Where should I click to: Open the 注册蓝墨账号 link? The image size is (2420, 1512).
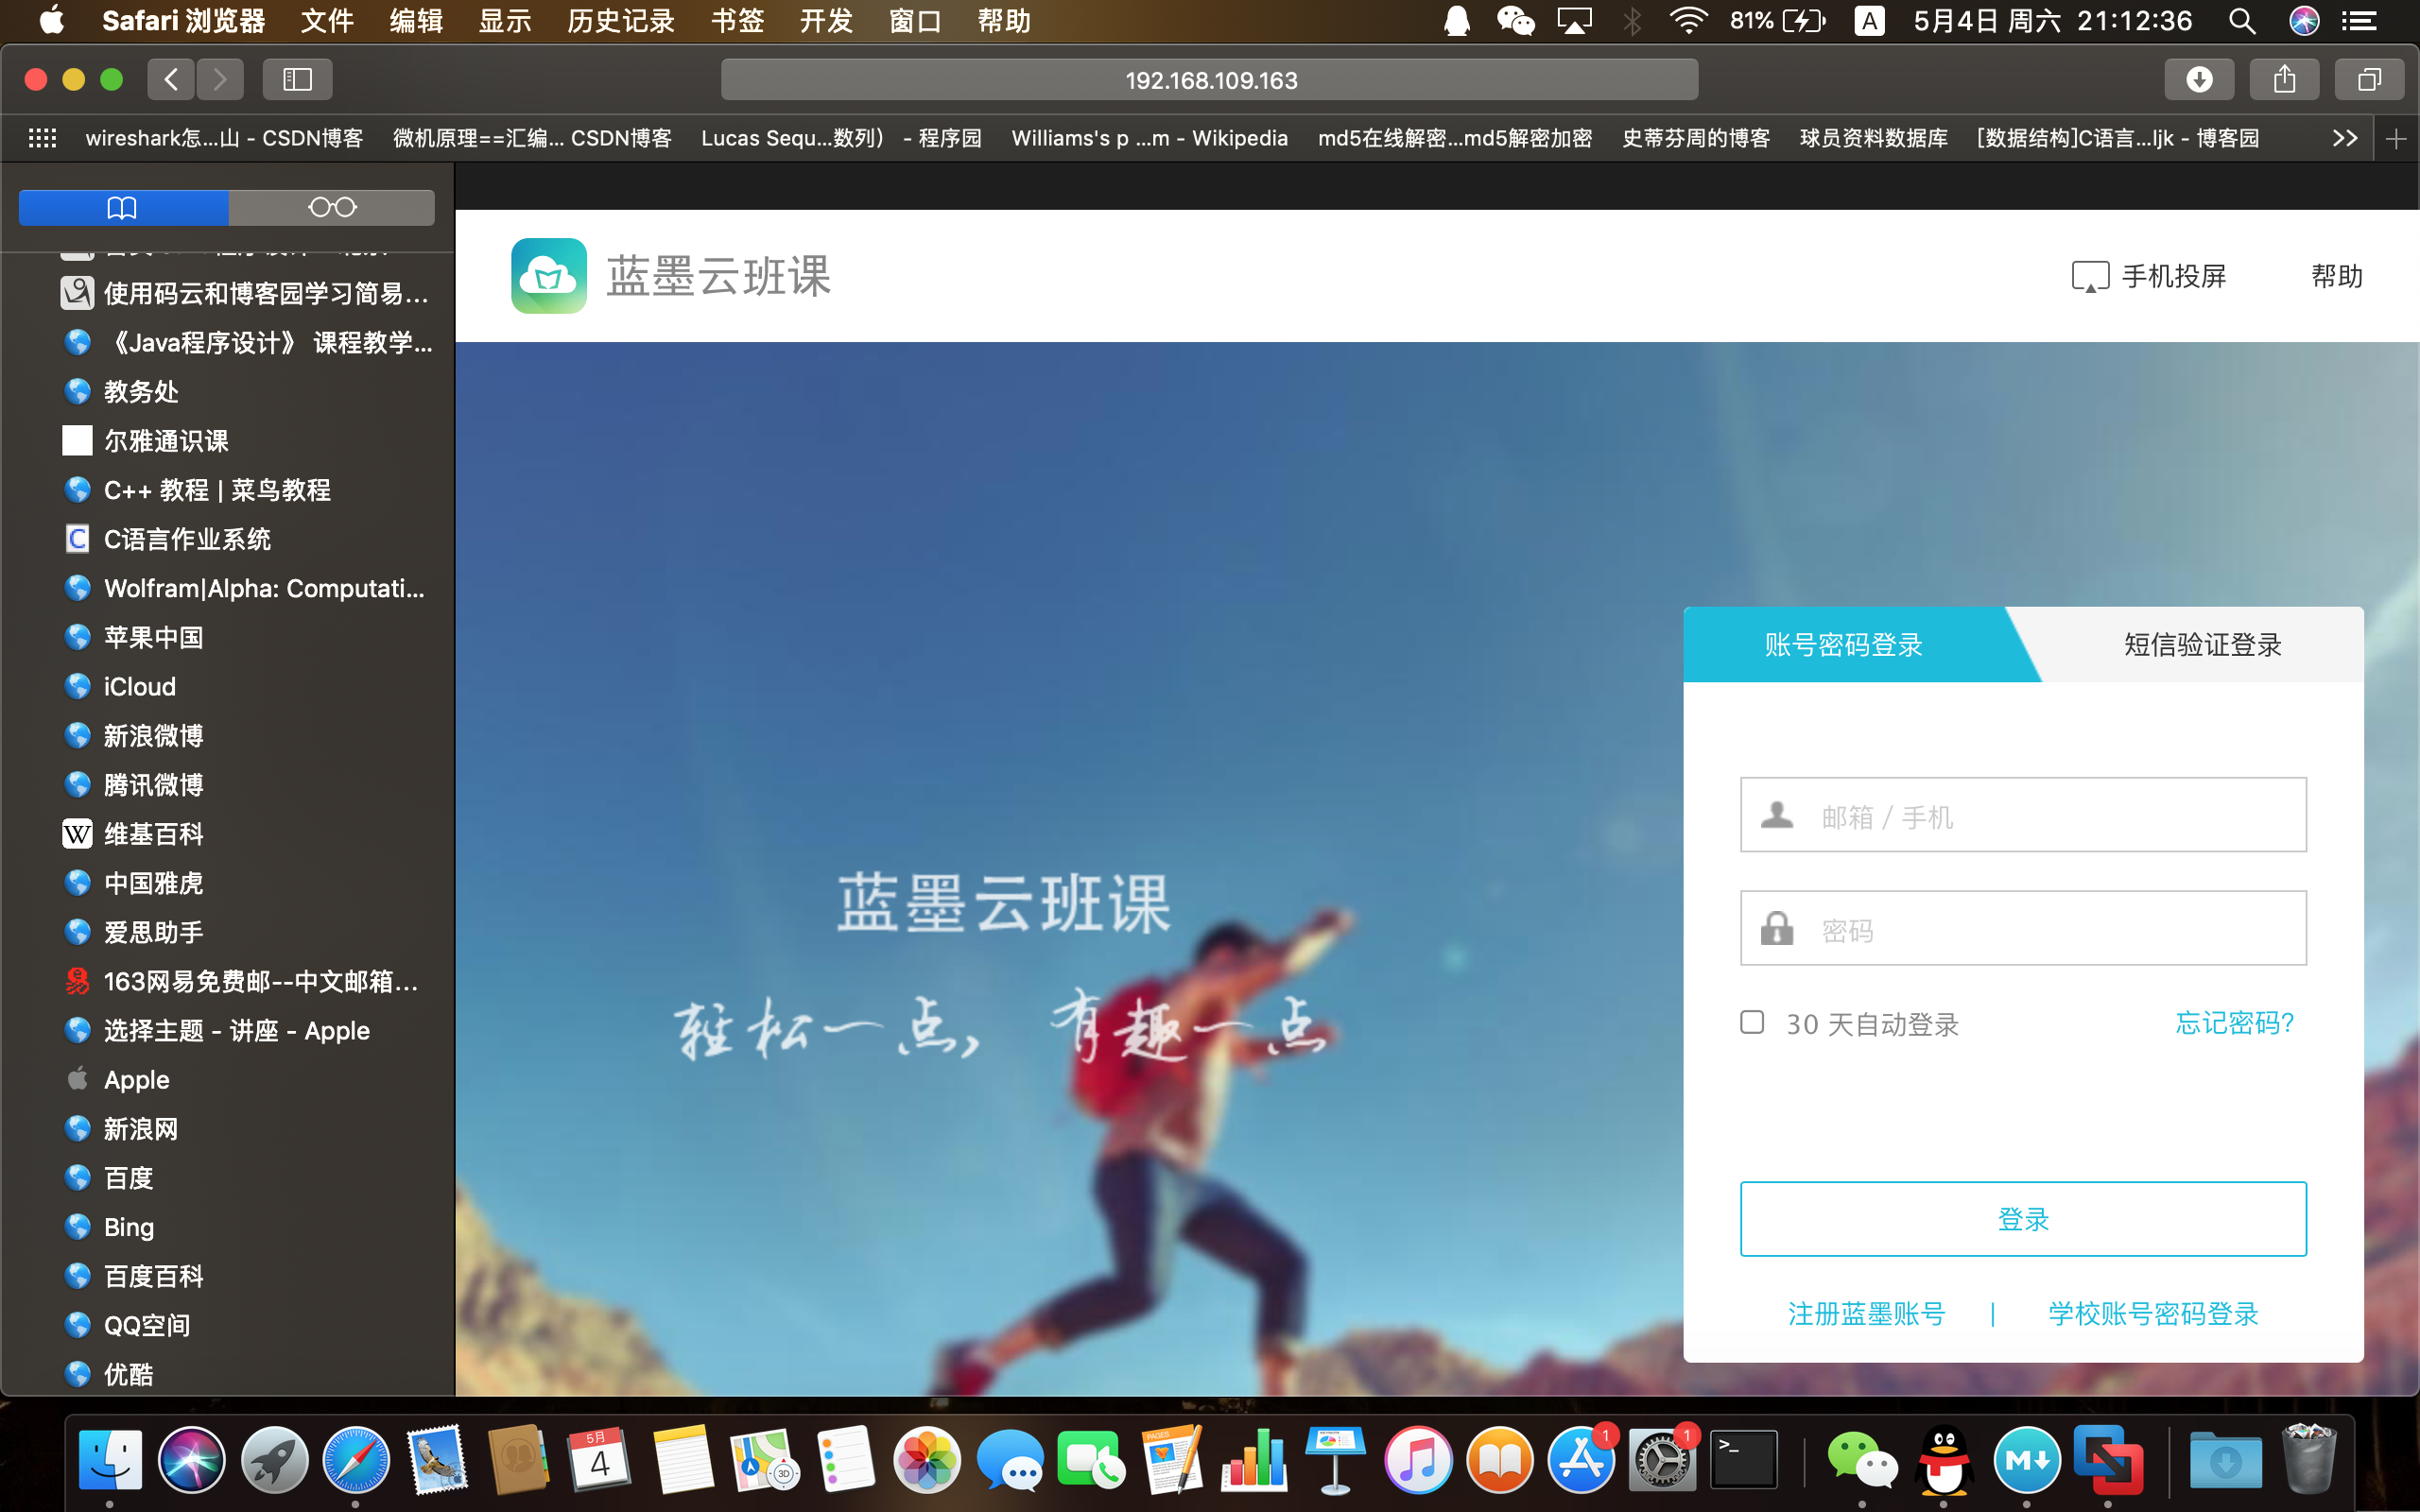(1866, 1314)
